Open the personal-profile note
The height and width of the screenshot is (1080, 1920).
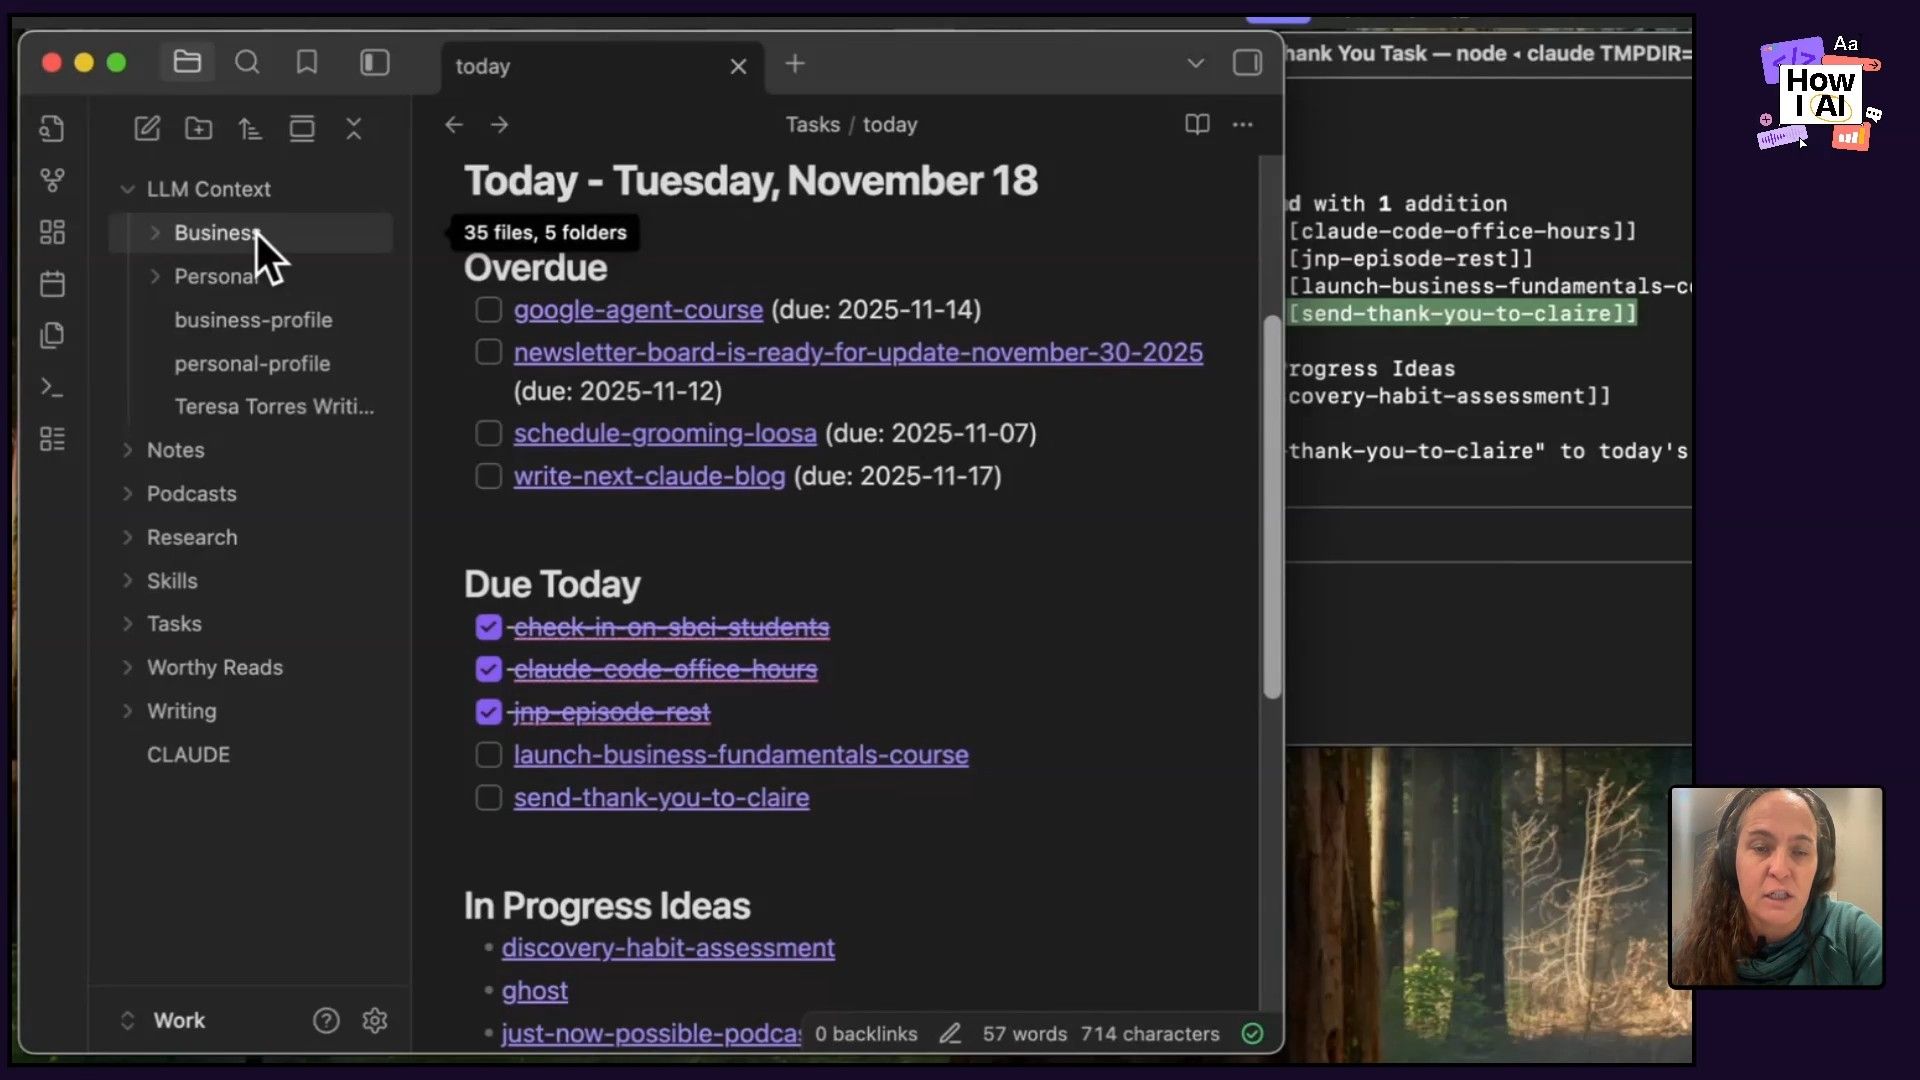click(252, 364)
